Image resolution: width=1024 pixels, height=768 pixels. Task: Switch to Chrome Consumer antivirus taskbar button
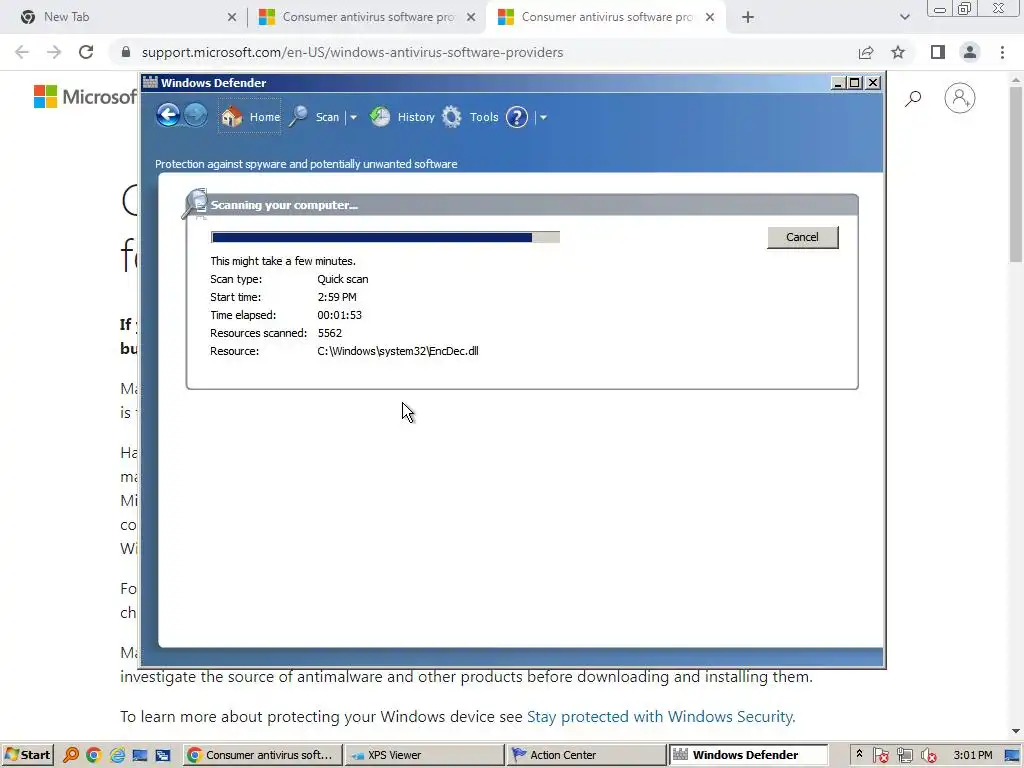point(262,755)
